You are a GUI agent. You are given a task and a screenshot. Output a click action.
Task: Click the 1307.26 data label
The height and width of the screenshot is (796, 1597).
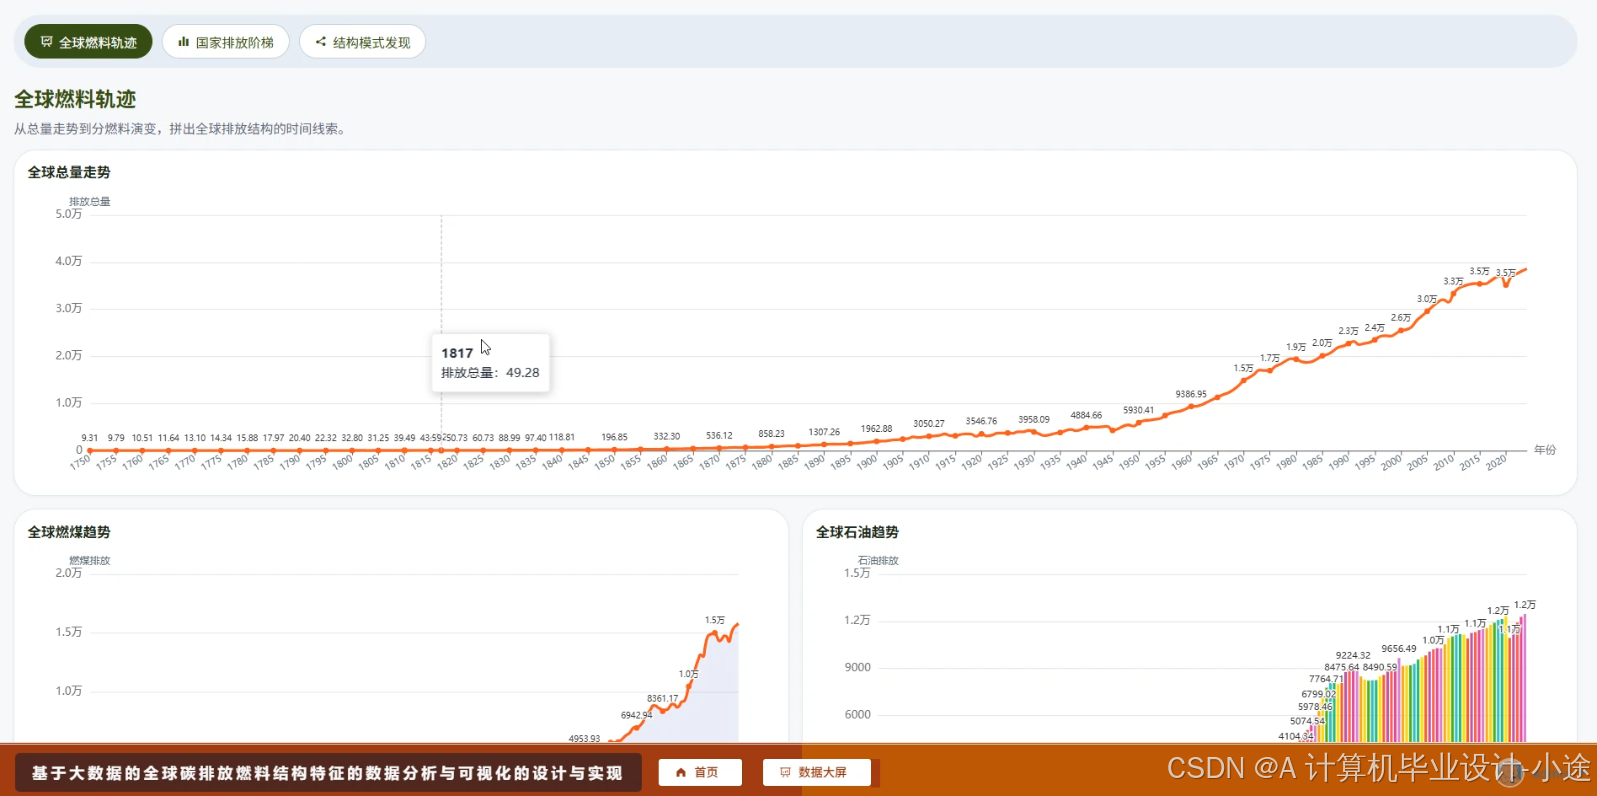coord(824,432)
